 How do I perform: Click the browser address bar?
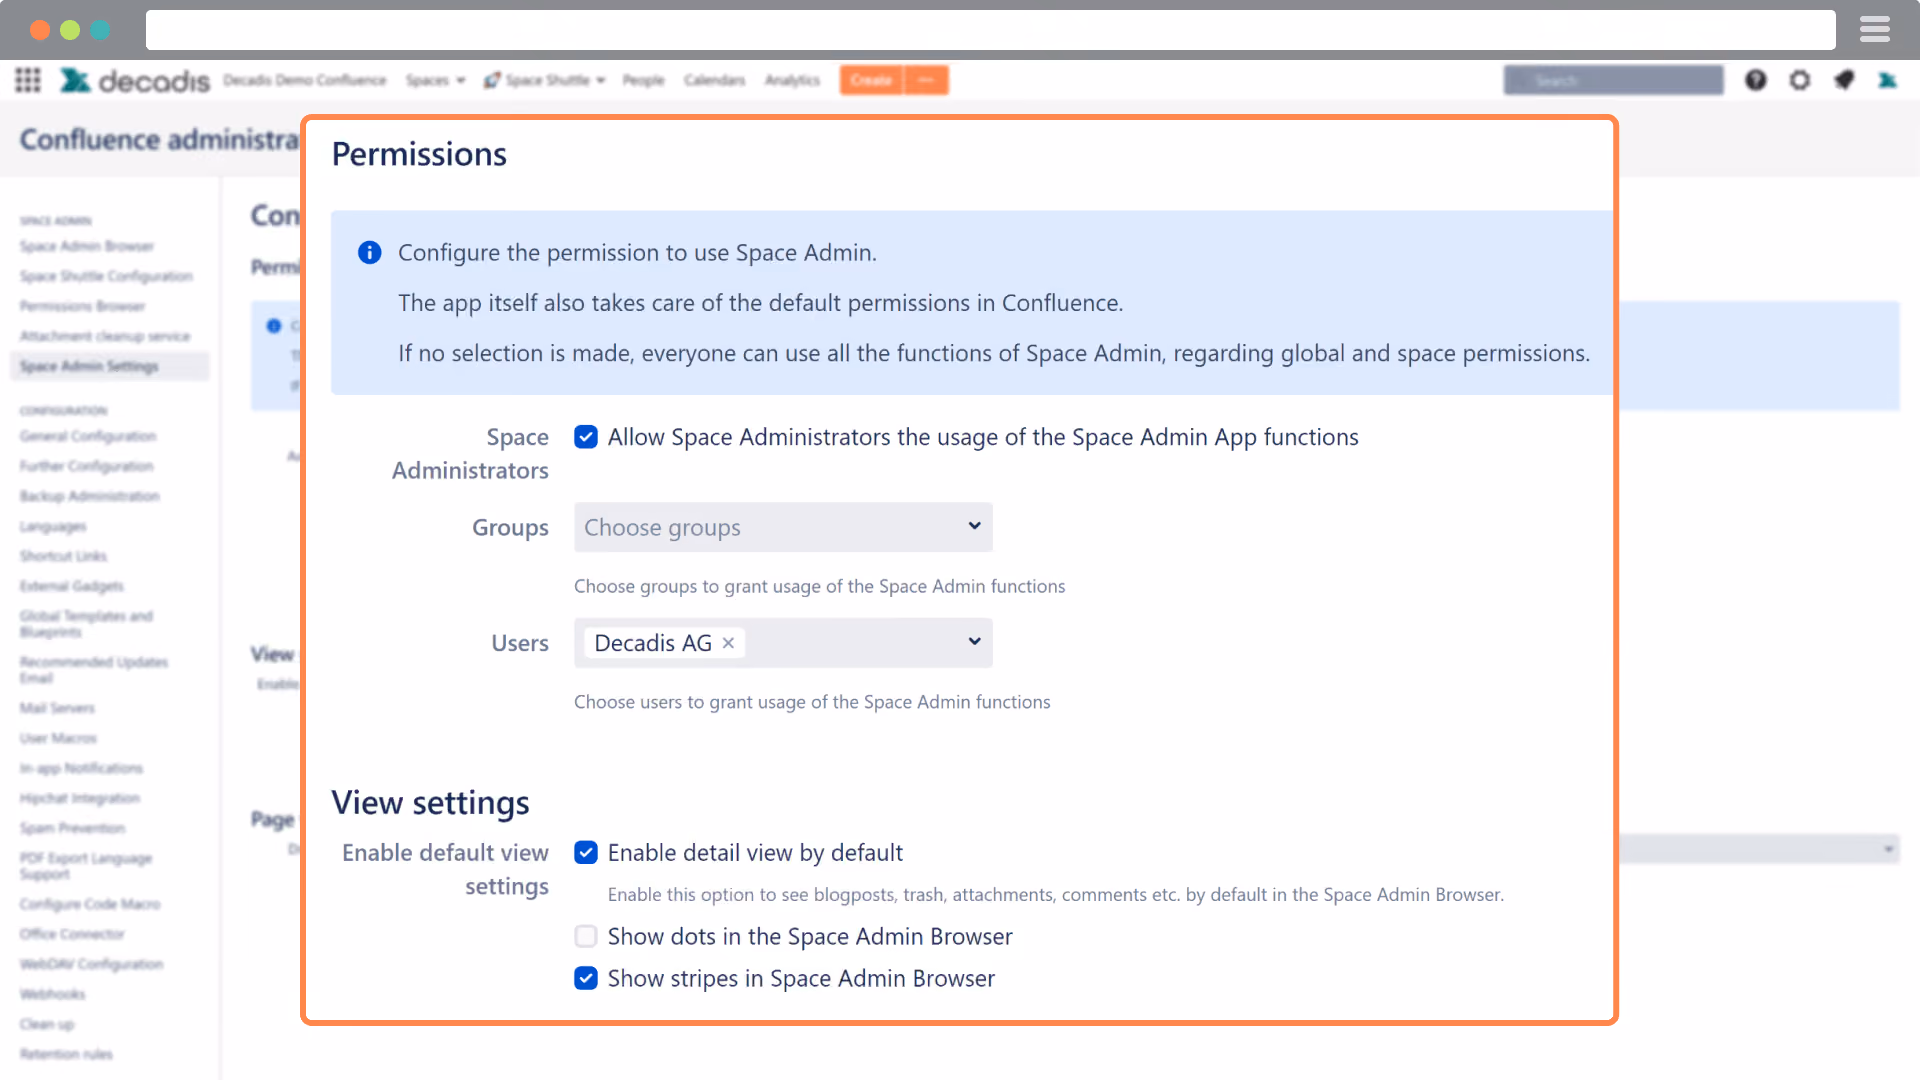[x=990, y=30]
